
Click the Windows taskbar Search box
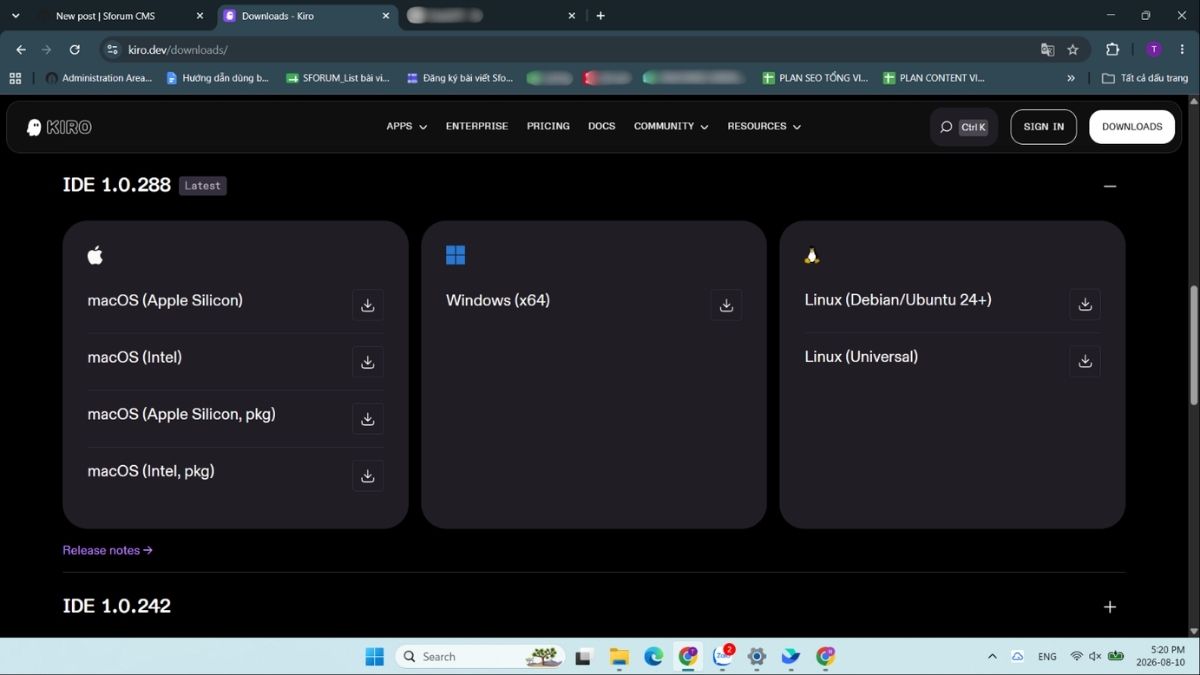(479, 656)
